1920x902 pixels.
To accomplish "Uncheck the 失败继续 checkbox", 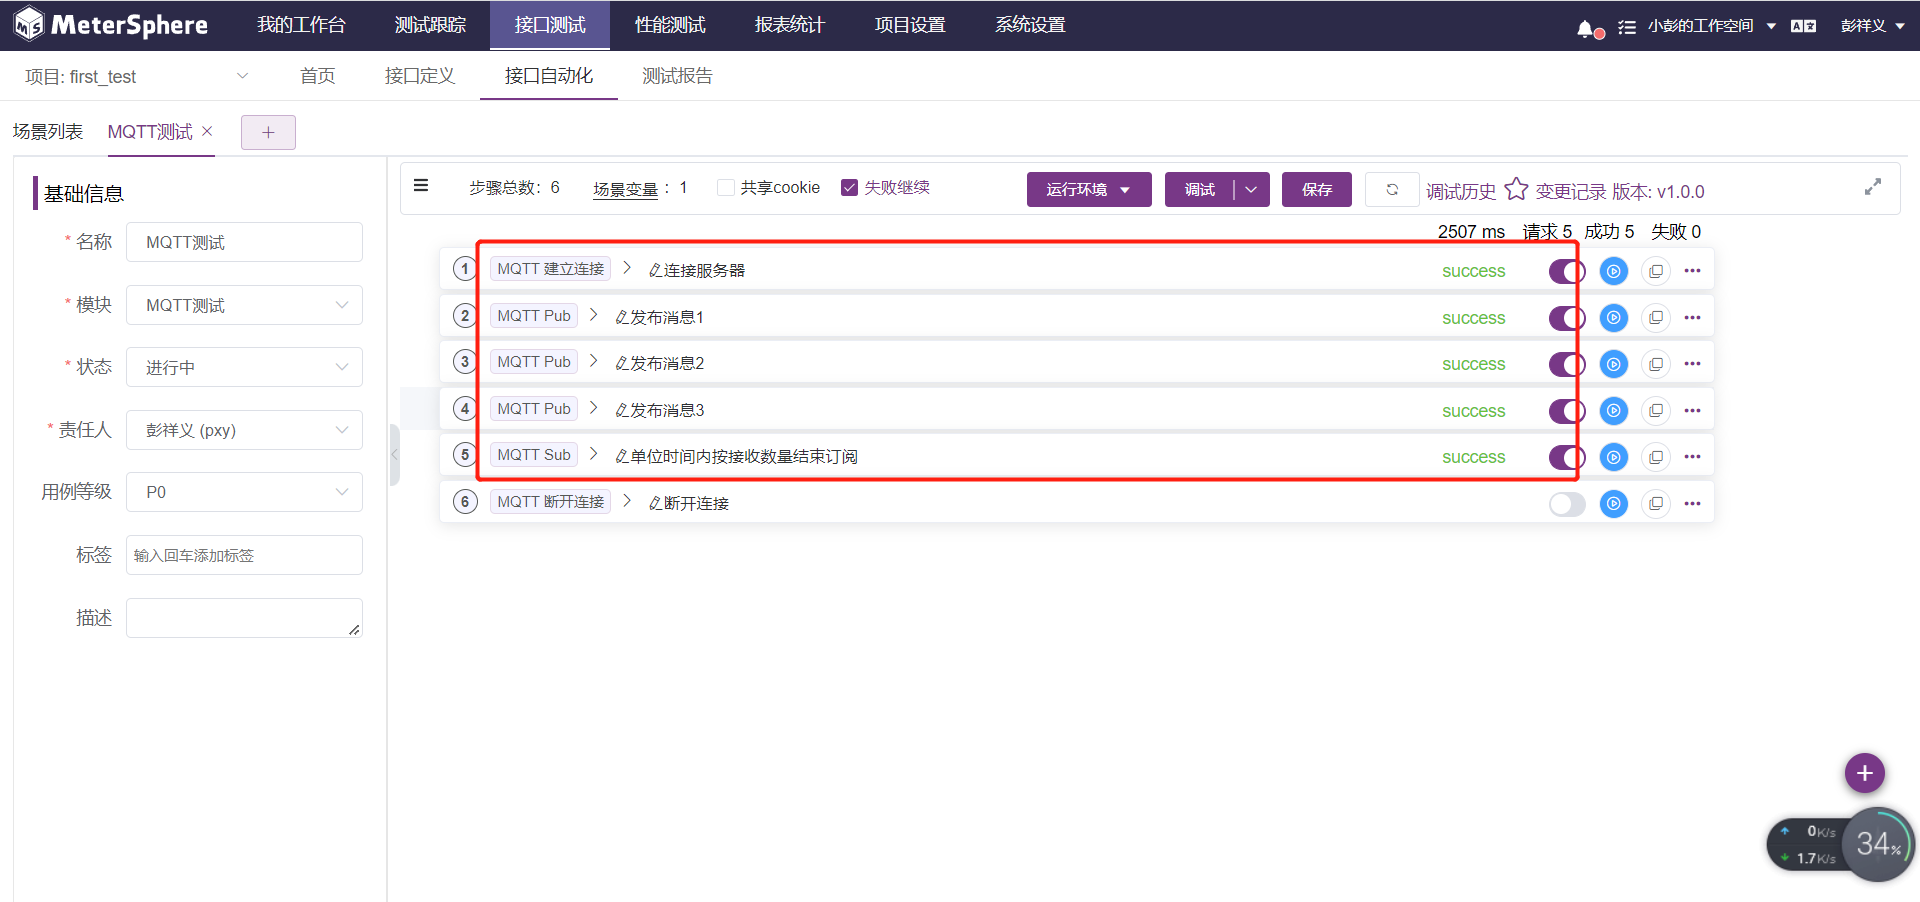I will click(850, 187).
